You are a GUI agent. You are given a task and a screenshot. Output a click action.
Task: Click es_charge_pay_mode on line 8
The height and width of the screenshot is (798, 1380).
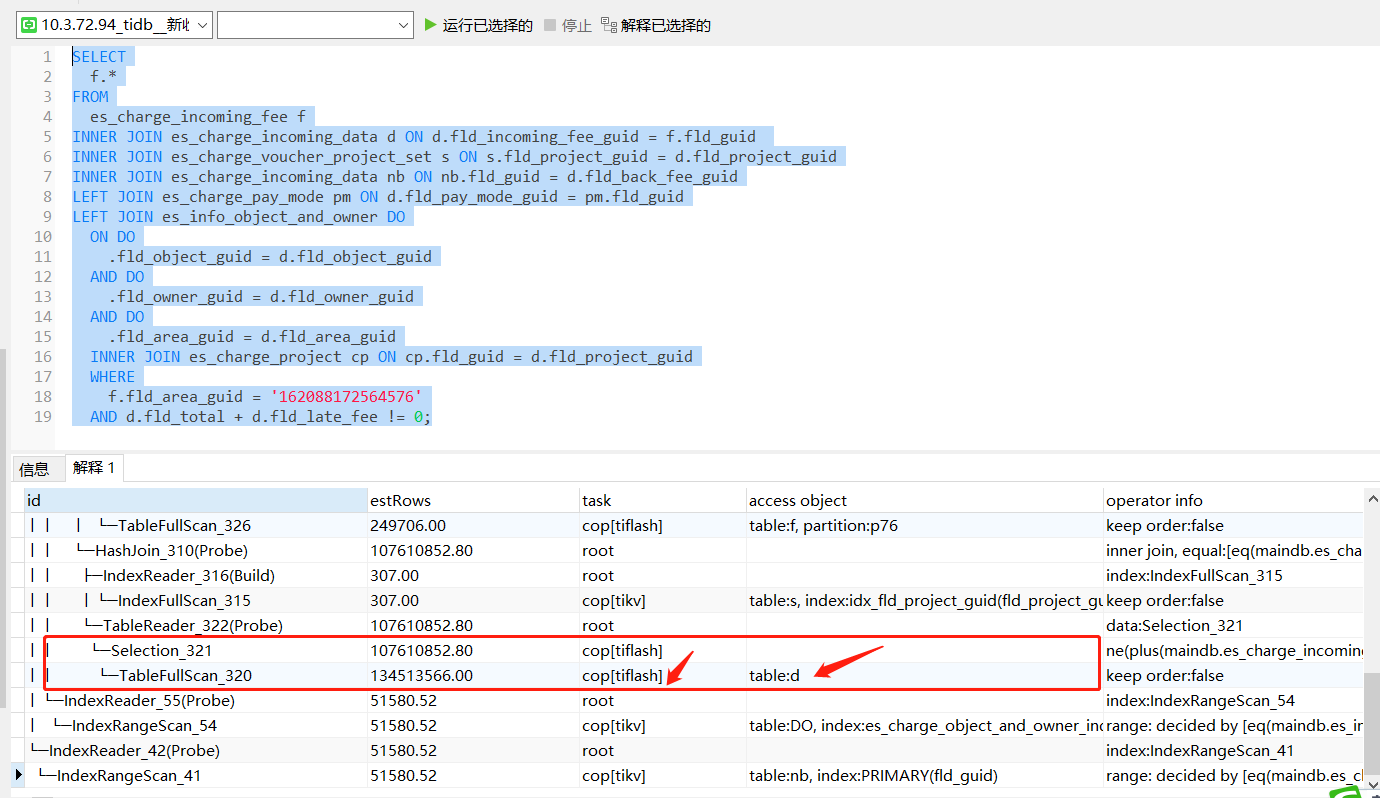pos(243,196)
